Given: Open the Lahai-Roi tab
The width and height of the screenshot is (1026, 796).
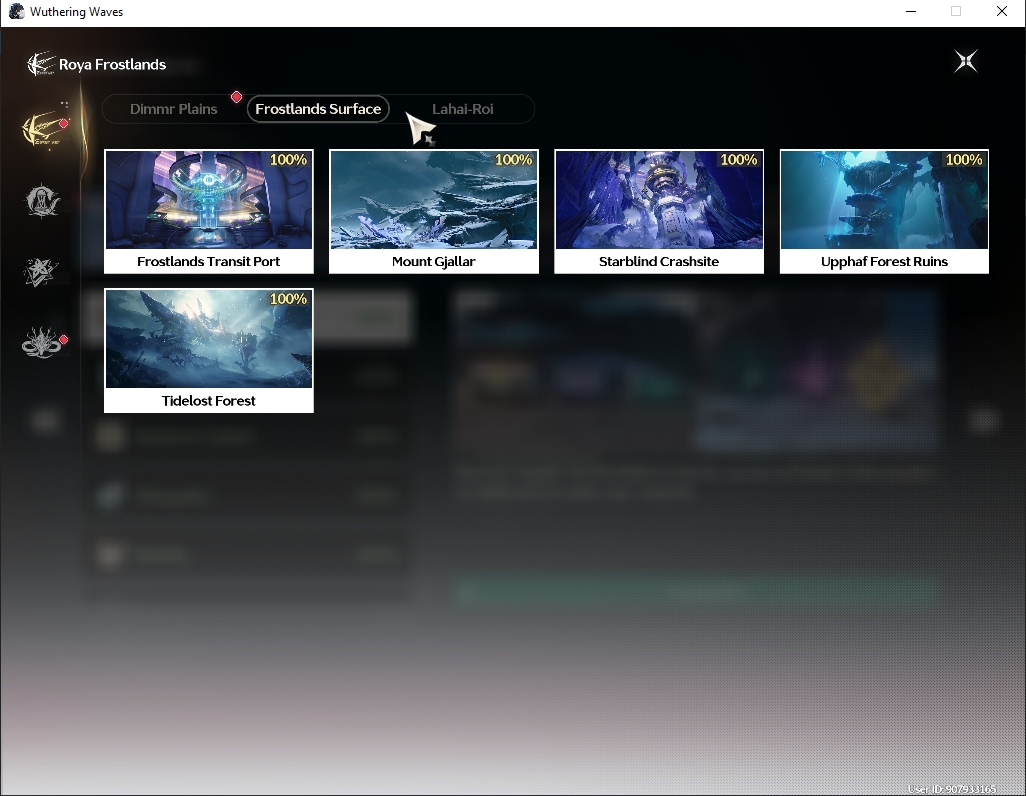Looking at the screenshot, I should (x=463, y=109).
